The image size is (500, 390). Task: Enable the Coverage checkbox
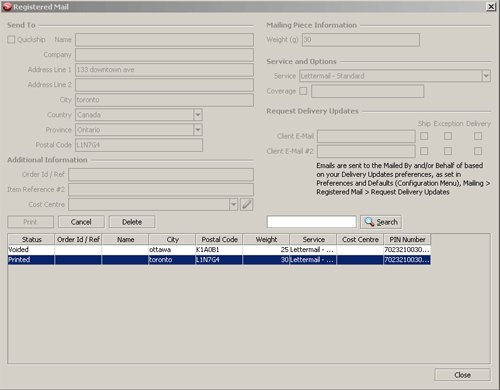click(x=303, y=91)
